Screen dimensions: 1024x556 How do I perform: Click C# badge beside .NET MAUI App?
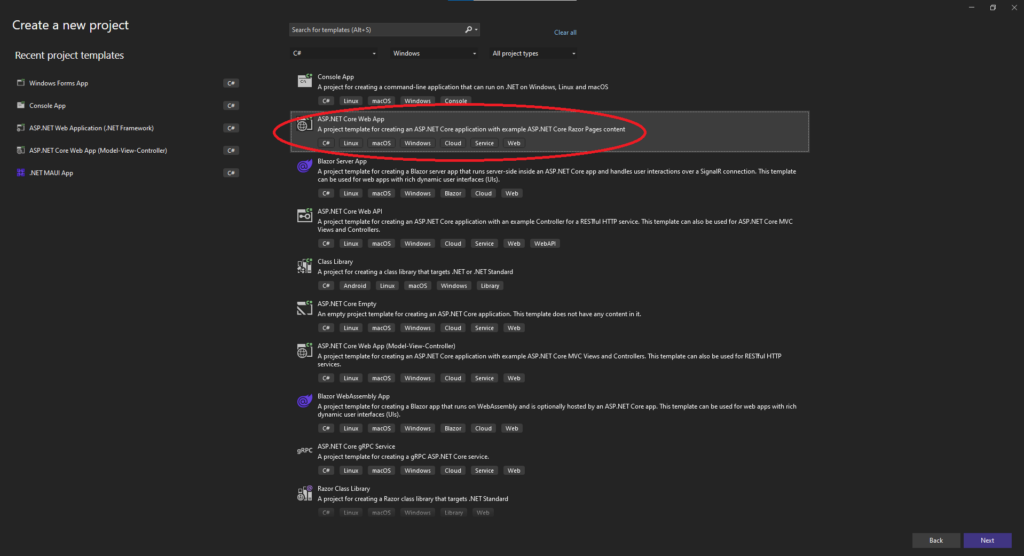pyautogui.click(x=231, y=172)
